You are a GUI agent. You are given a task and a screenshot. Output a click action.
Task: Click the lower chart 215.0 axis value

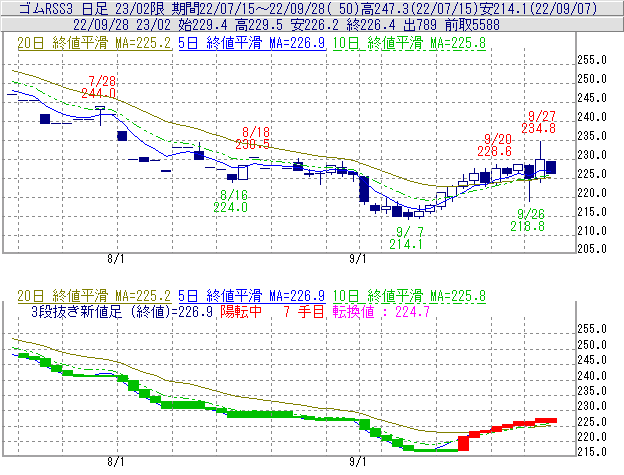592,452
